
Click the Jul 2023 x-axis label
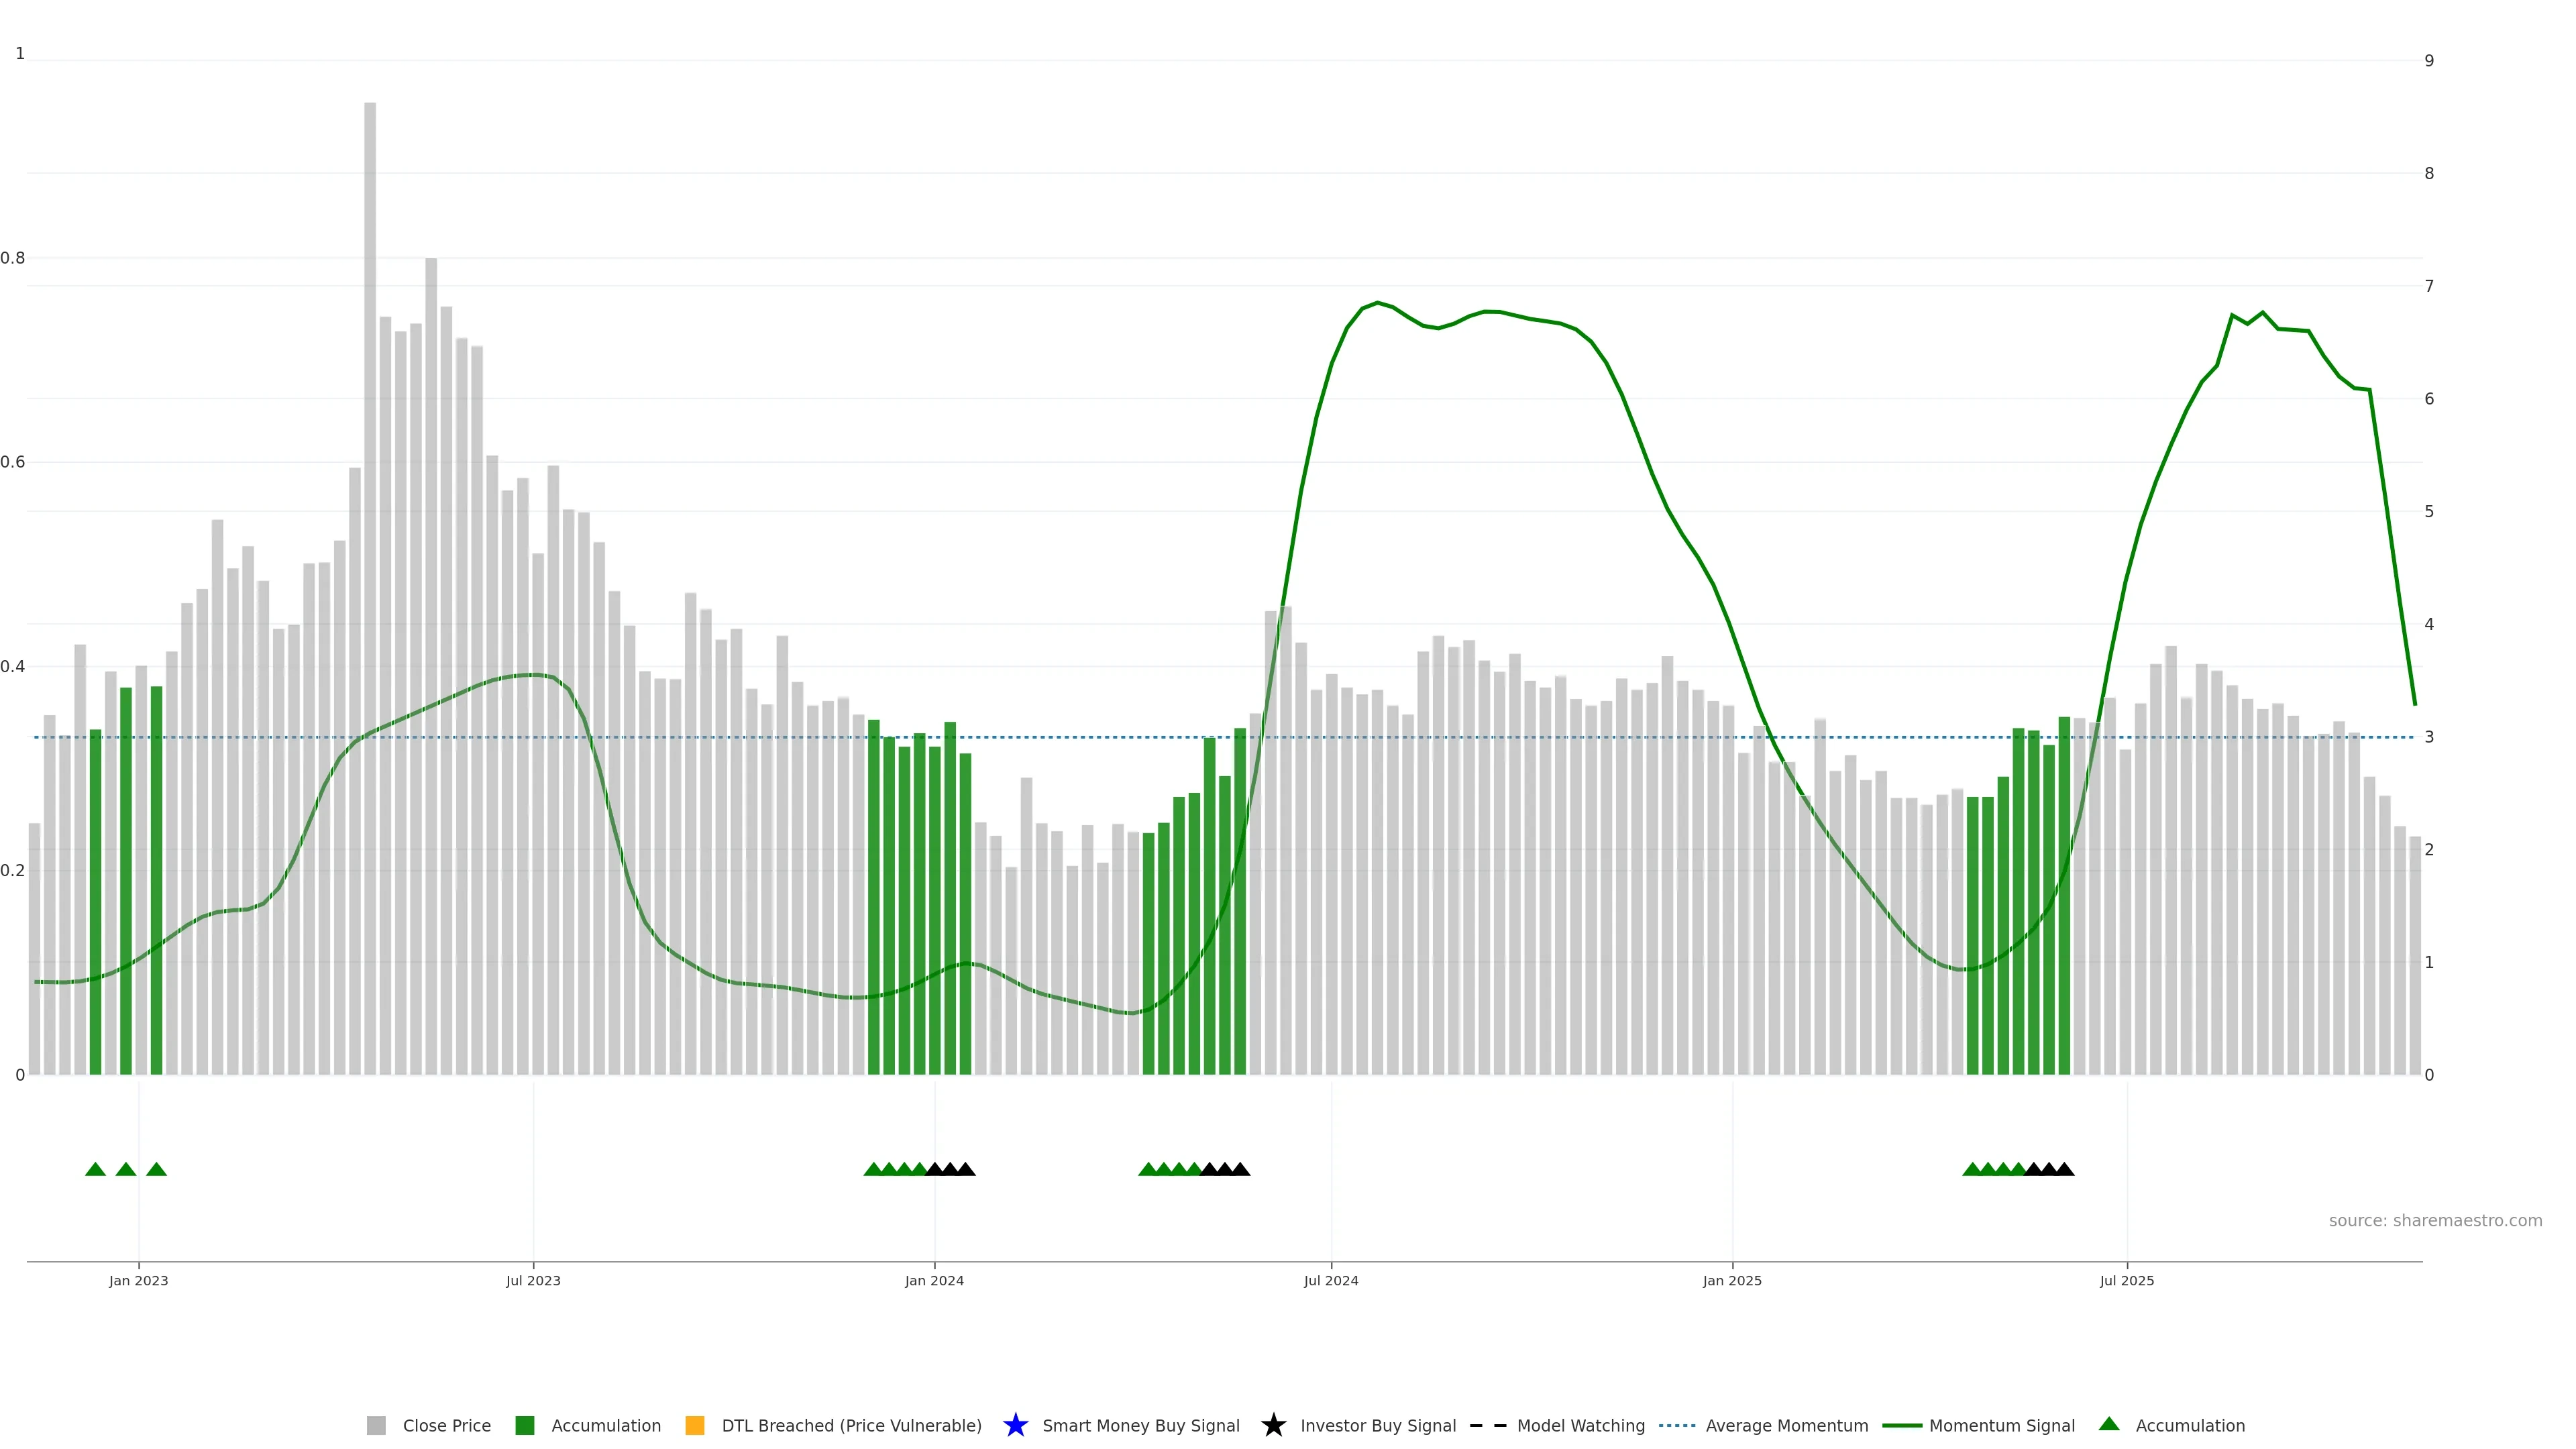pyautogui.click(x=533, y=1280)
